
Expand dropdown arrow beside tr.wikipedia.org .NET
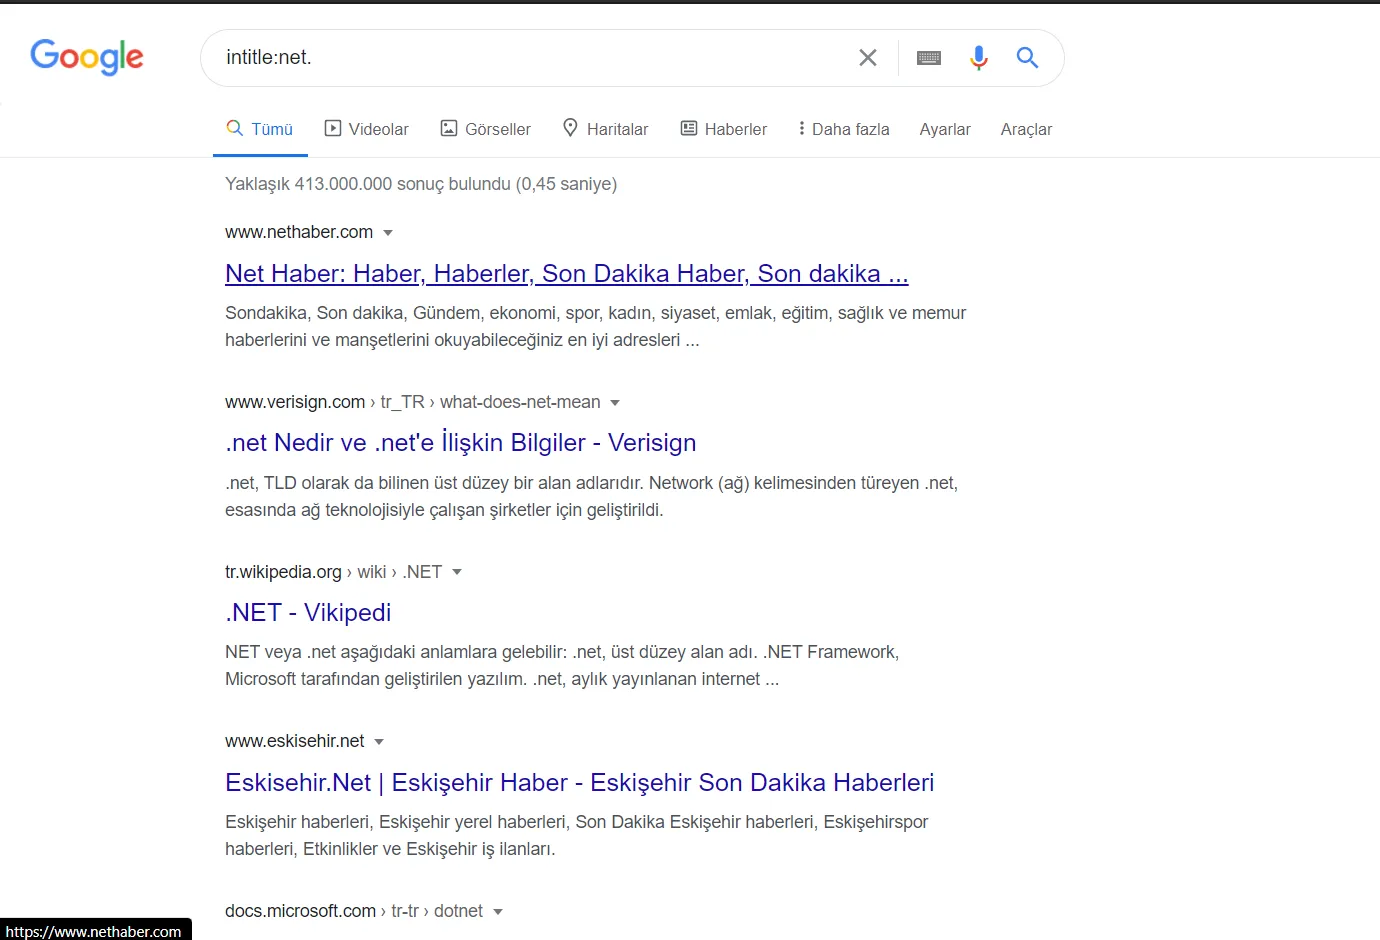(x=457, y=572)
